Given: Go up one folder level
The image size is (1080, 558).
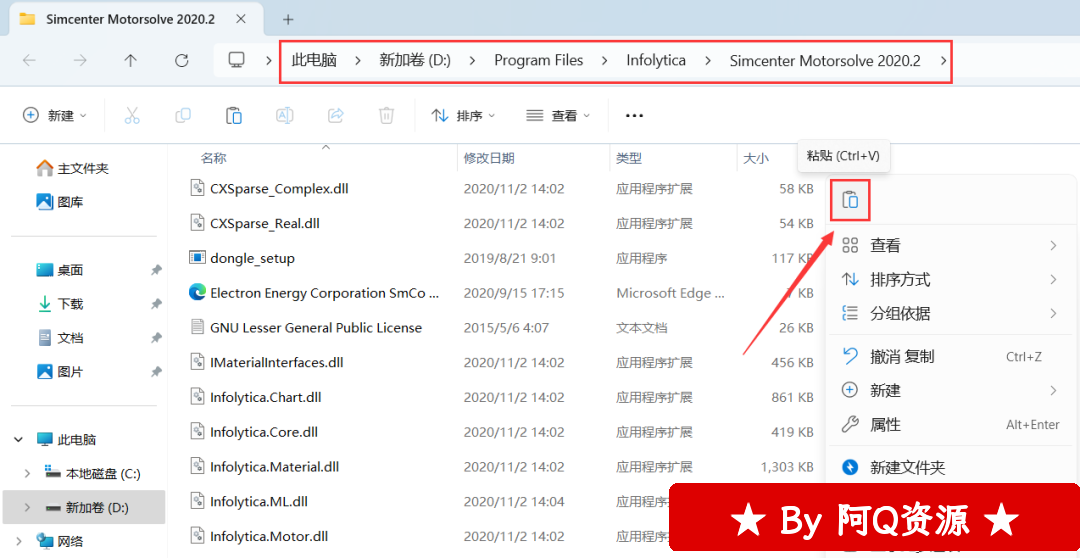Looking at the screenshot, I should (130, 61).
